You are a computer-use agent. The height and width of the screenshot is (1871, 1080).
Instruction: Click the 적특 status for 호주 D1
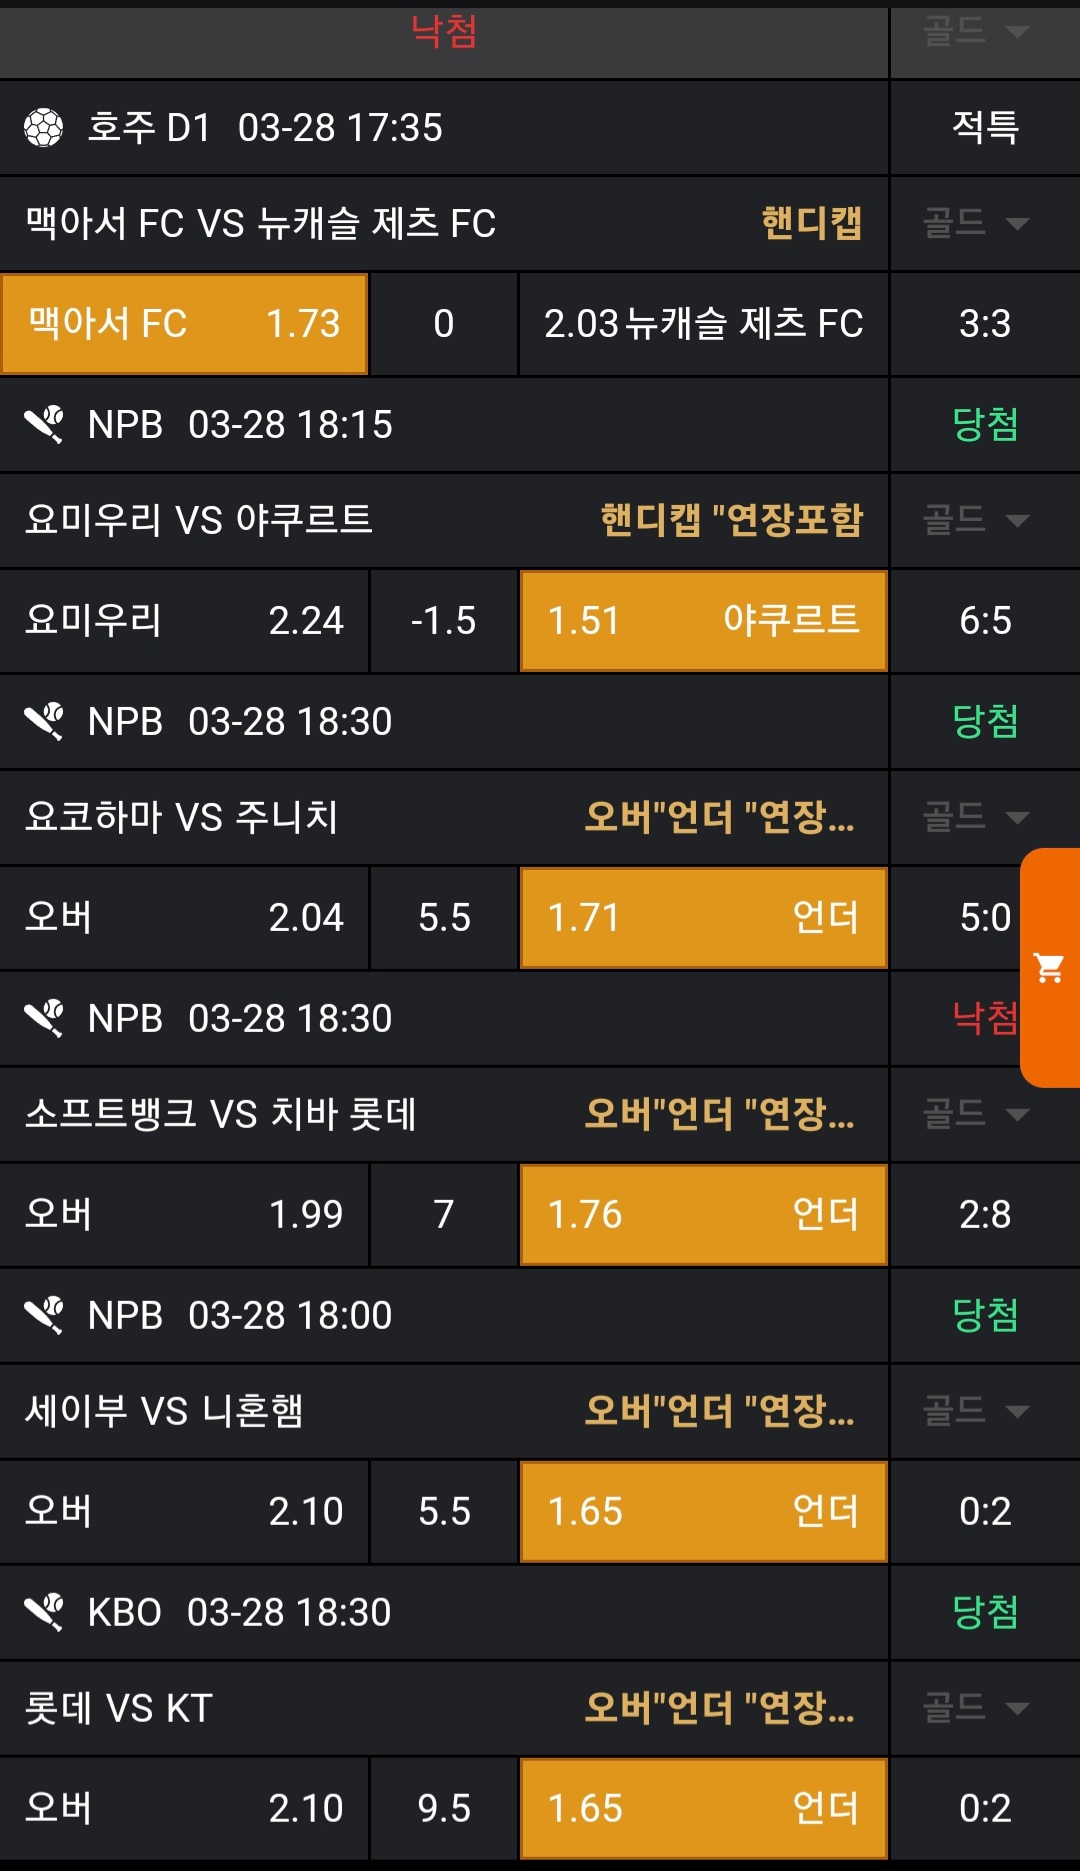coord(985,128)
